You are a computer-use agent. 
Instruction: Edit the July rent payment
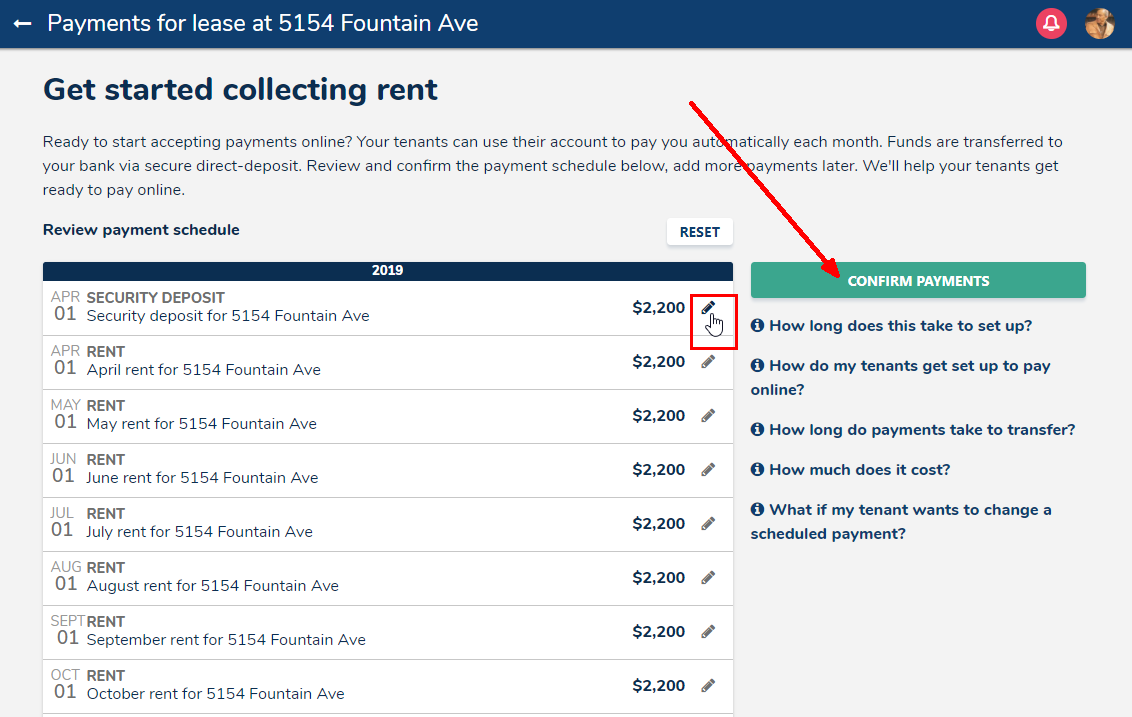click(x=708, y=524)
